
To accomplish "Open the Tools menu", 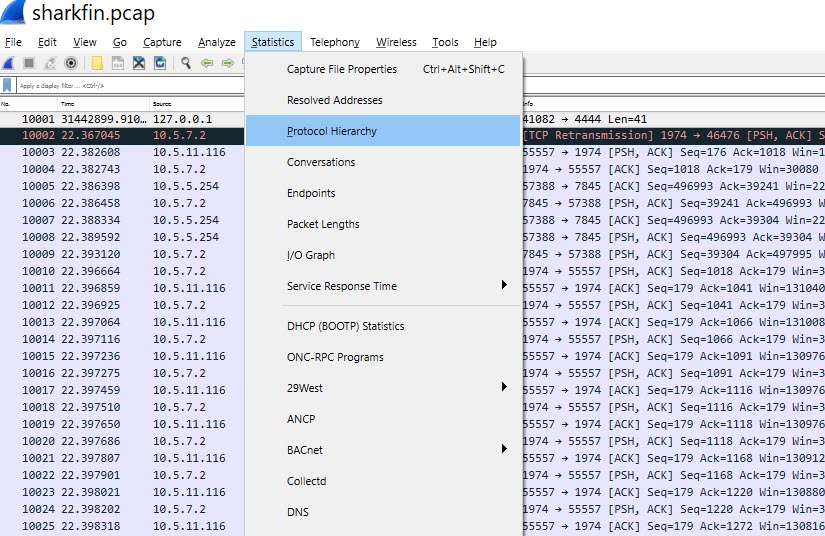I will click(445, 42).
